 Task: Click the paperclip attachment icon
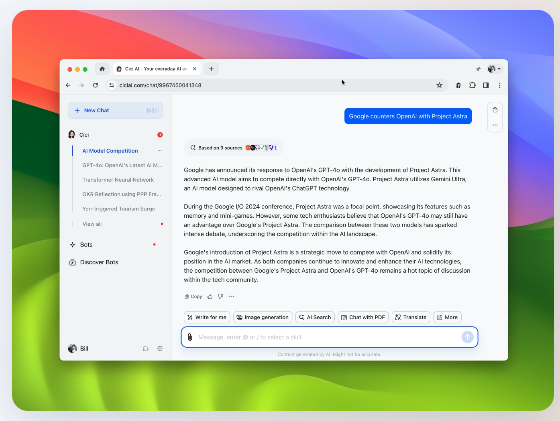click(190, 337)
